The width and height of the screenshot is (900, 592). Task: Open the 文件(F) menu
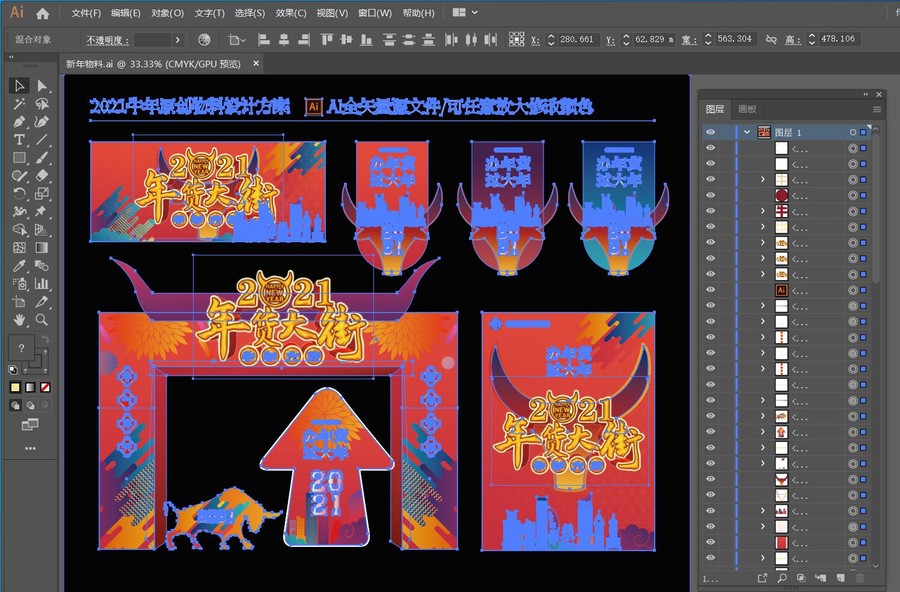click(x=86, y=13)
